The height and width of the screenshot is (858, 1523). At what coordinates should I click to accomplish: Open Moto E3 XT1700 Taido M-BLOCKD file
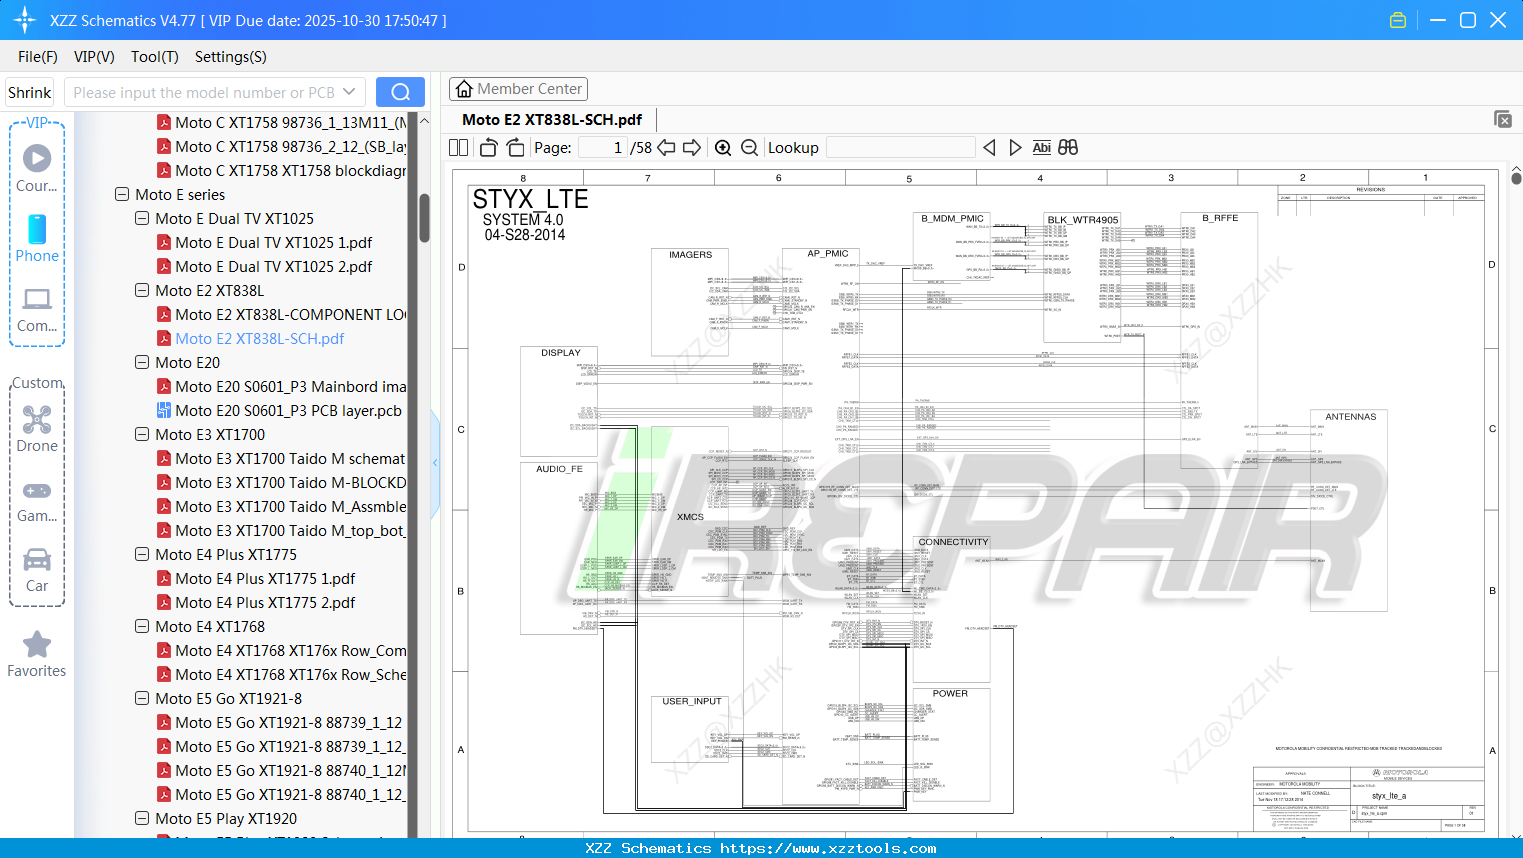pos(282,482)
